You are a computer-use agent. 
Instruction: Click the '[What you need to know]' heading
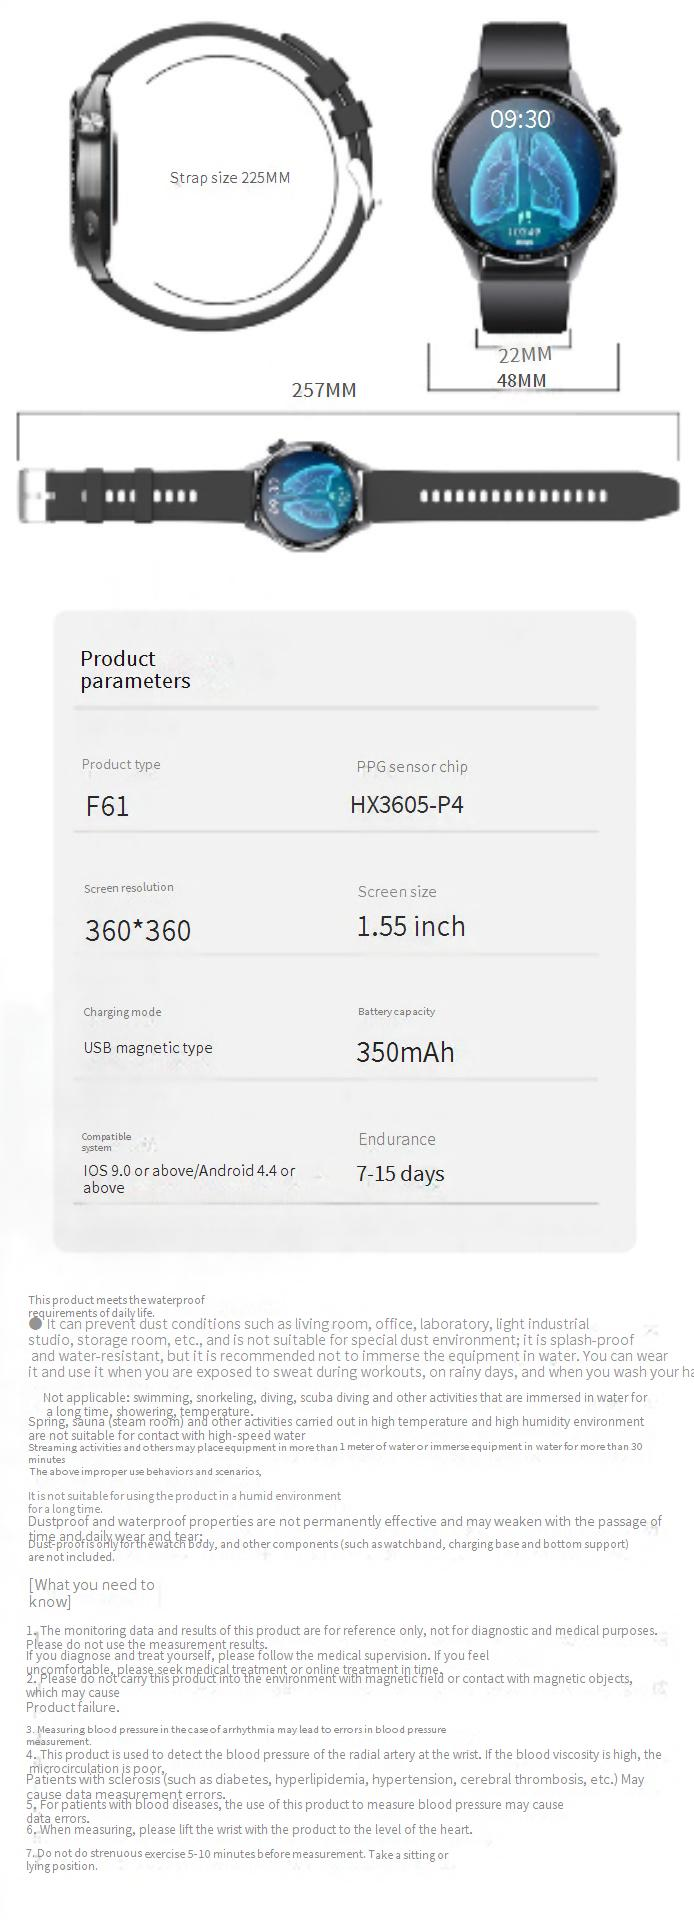tap(92, 1593)
